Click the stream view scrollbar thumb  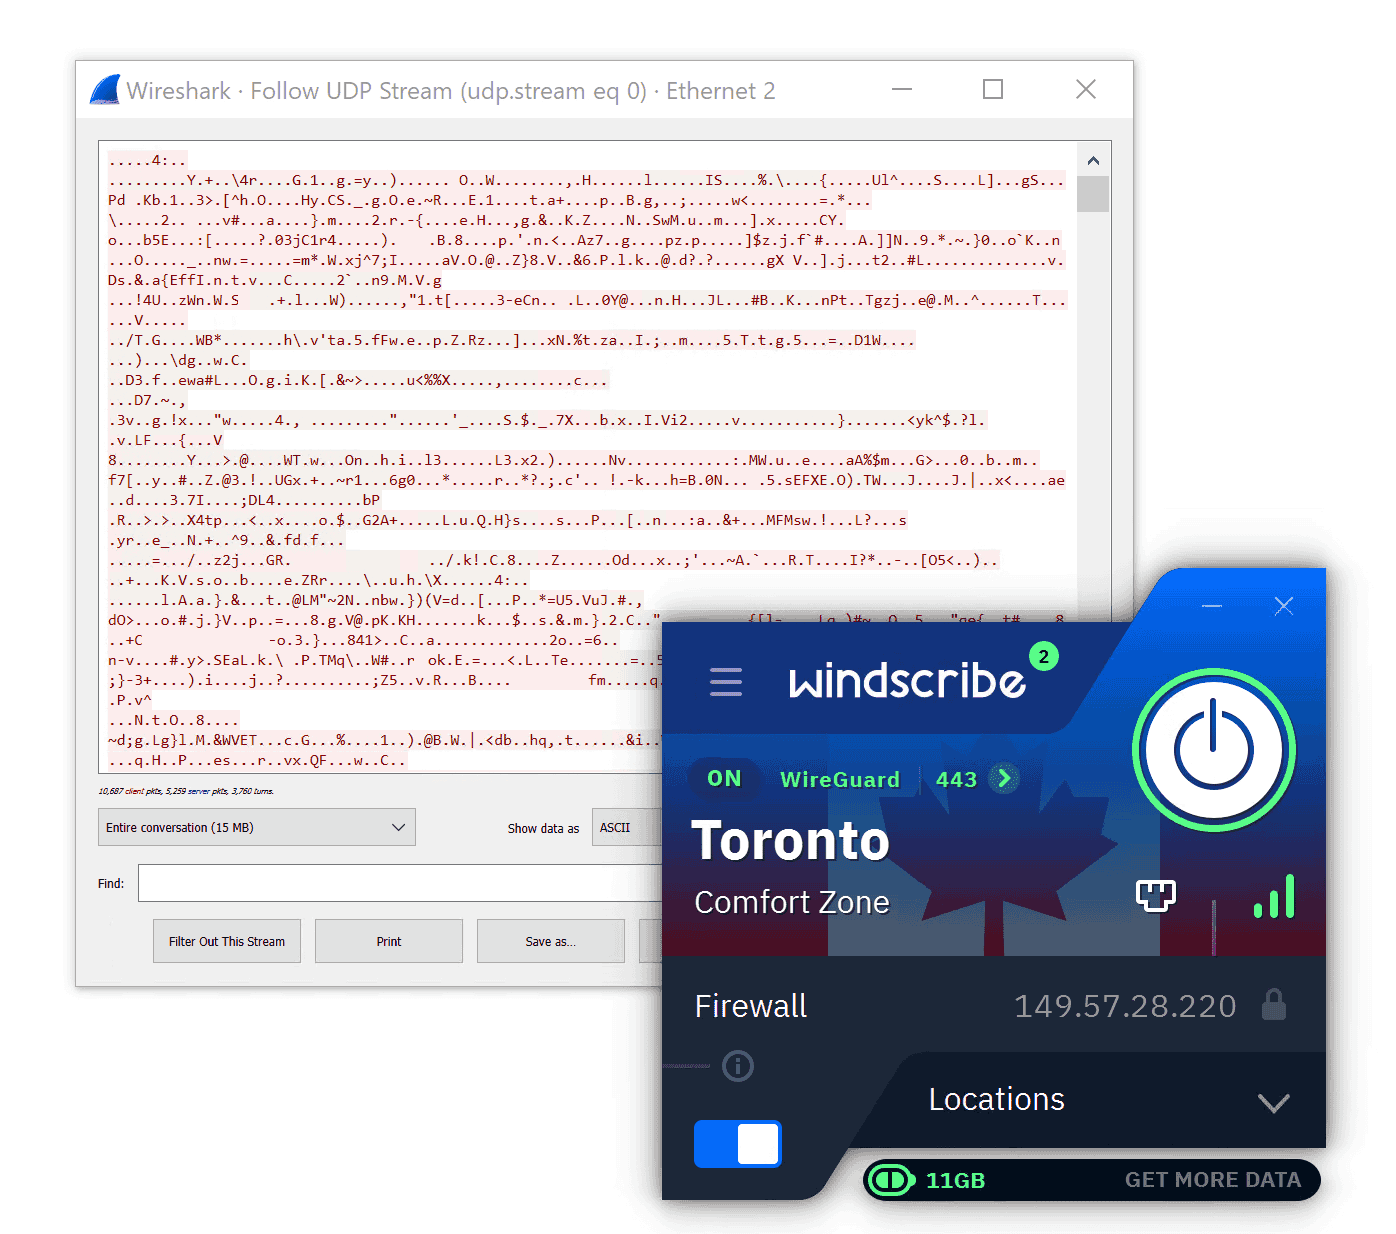1093,194
